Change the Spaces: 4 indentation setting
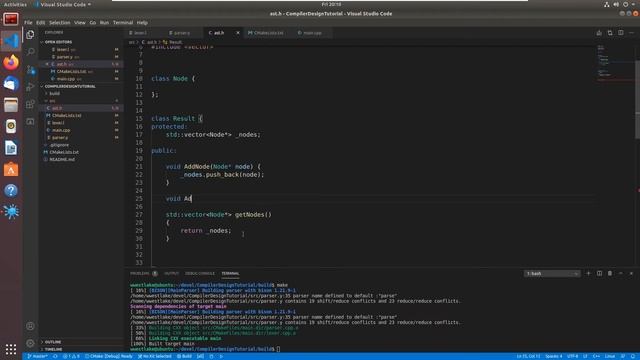This screenshot has height=360, width=640. 553,356
